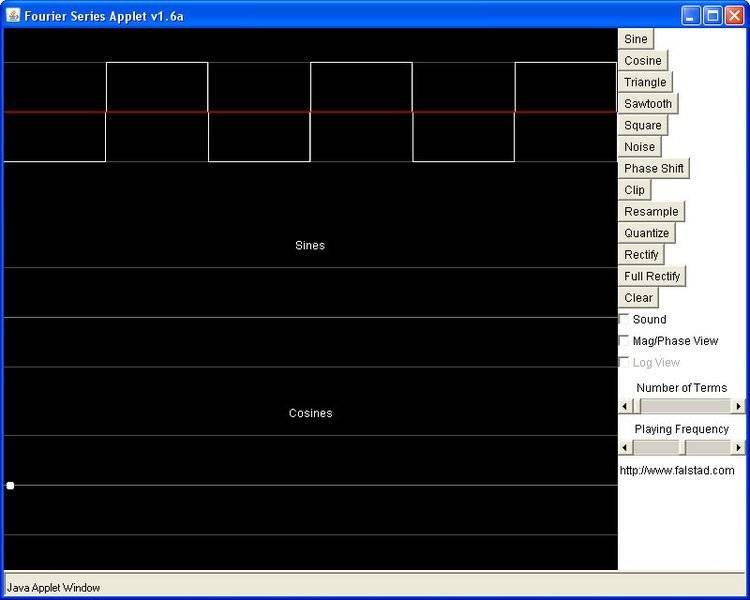Select the Square wave button

tap(642, 125)
